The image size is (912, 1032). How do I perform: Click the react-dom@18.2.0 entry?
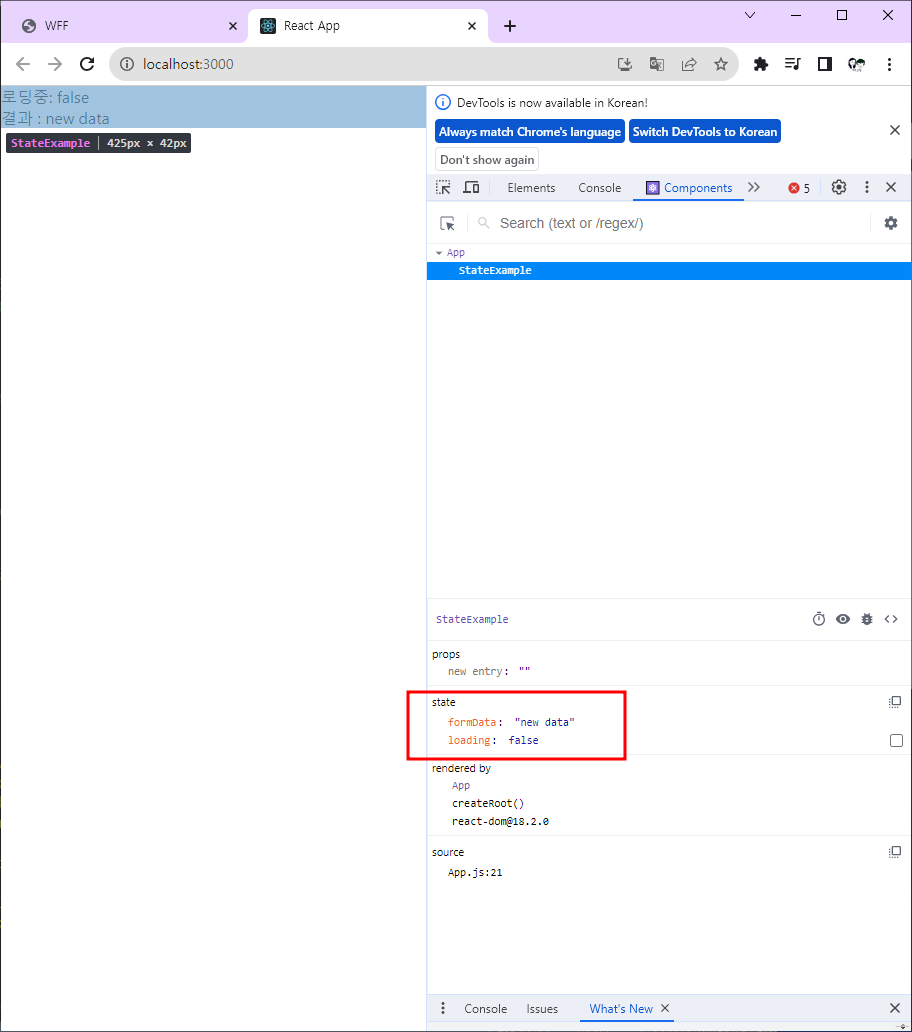coord(500,821)
